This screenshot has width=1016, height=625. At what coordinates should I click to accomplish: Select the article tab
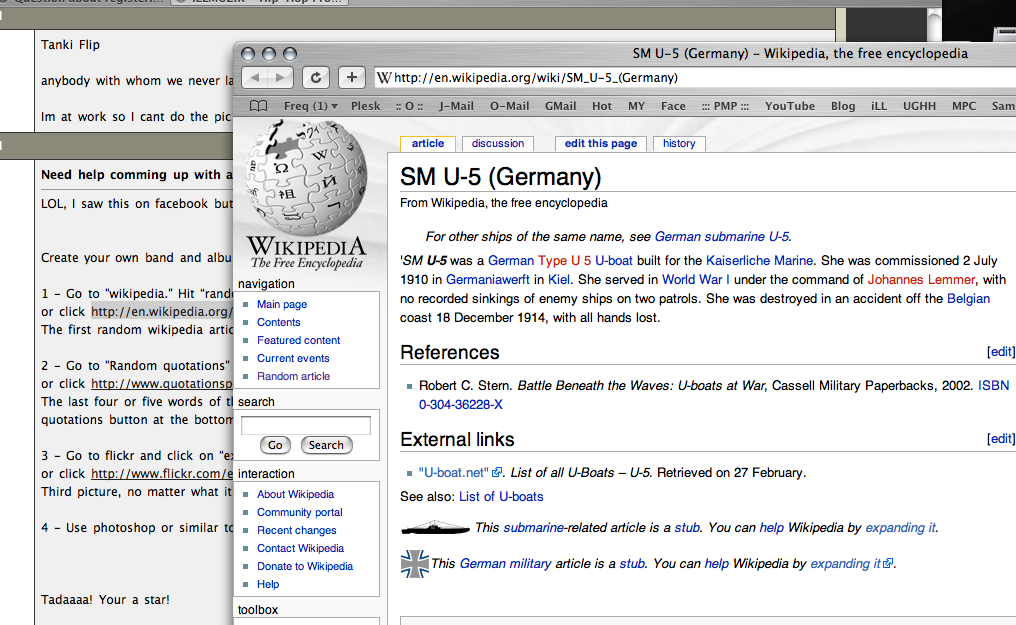pyautogui.click(x=428, y=144)
